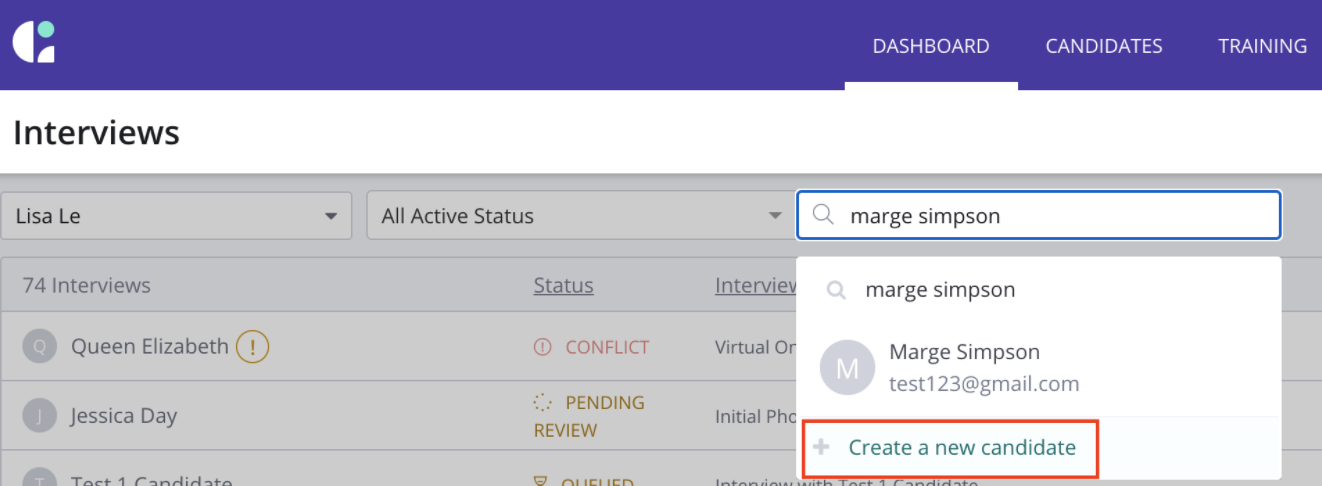1322x486 pixels.
Task: Click the magnifier icon beside the suggestion
Action: (x=836, y=290)
